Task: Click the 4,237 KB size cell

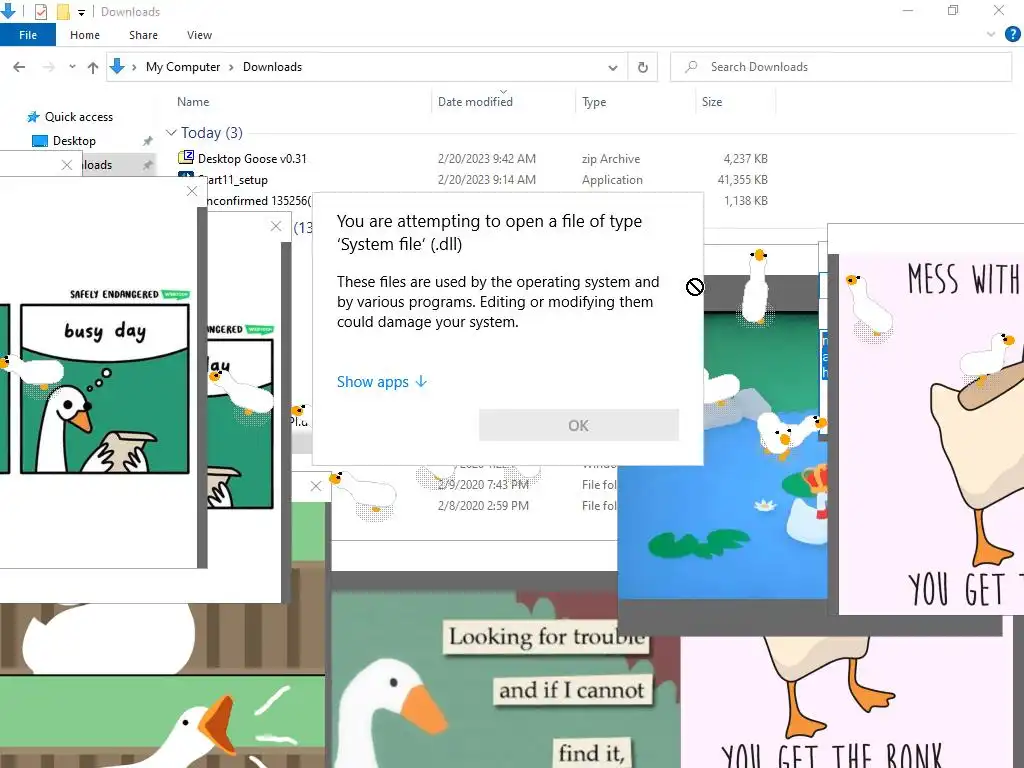Action: pyautogui.click(x=745, y=159)
